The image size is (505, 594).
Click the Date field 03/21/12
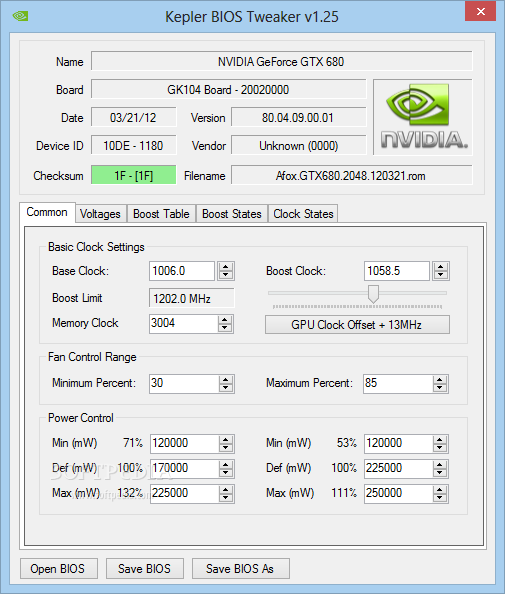133,117
